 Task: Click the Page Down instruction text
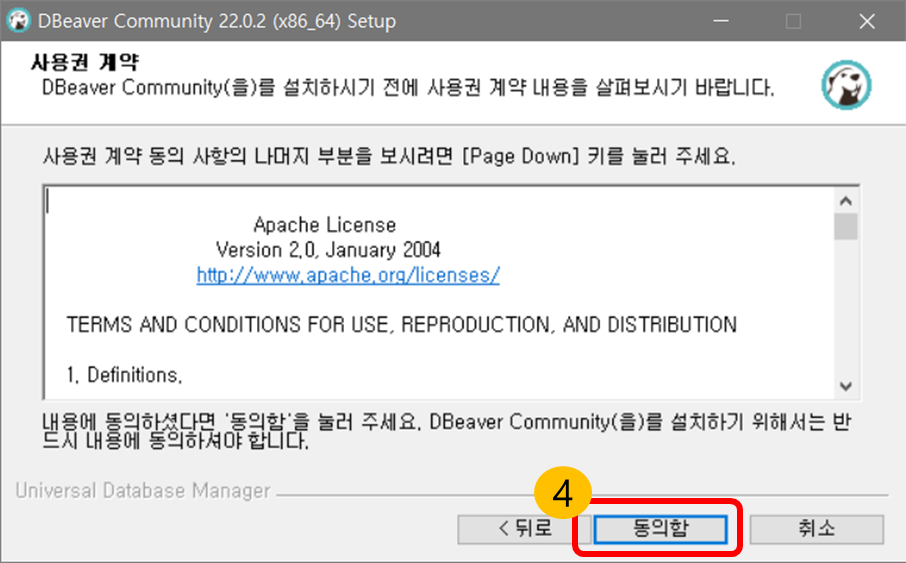pyautogui.click(x=389, y=156)
